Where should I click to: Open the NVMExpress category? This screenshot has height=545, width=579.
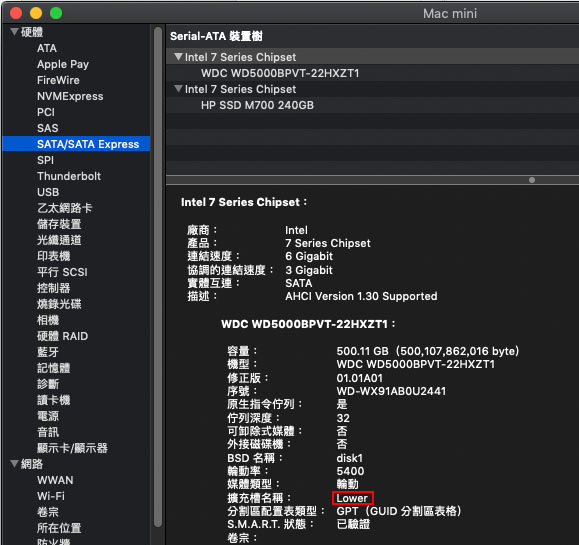coord(70,96)
